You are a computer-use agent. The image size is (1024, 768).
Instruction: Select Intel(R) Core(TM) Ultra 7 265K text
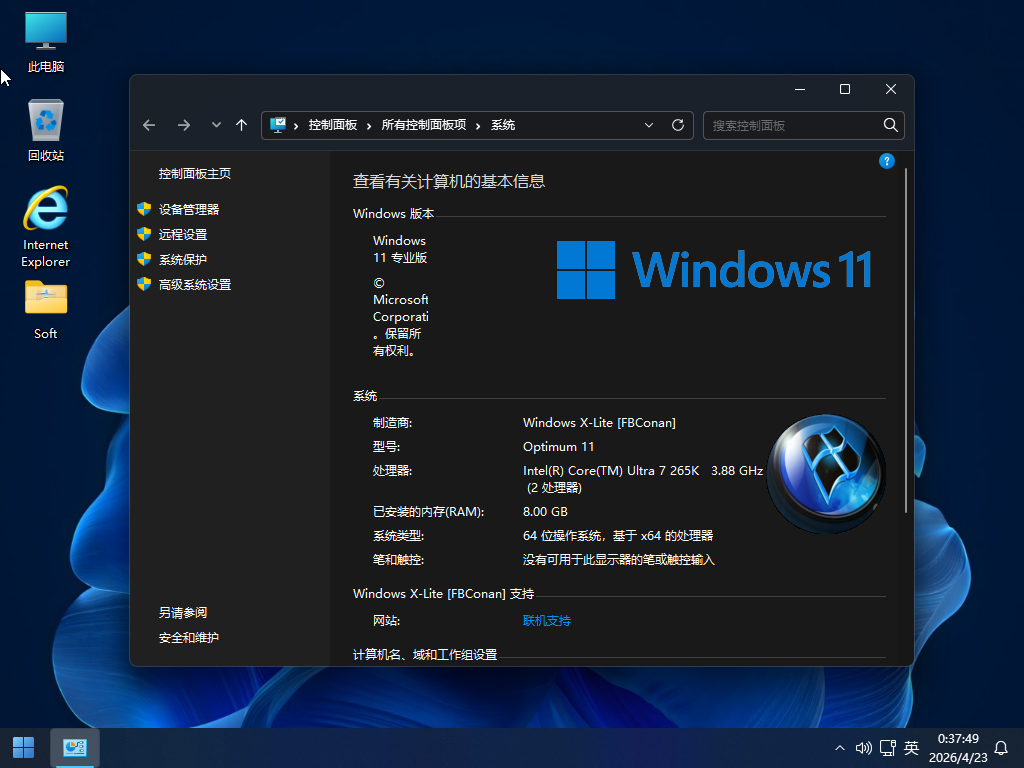tap(611, 470)
